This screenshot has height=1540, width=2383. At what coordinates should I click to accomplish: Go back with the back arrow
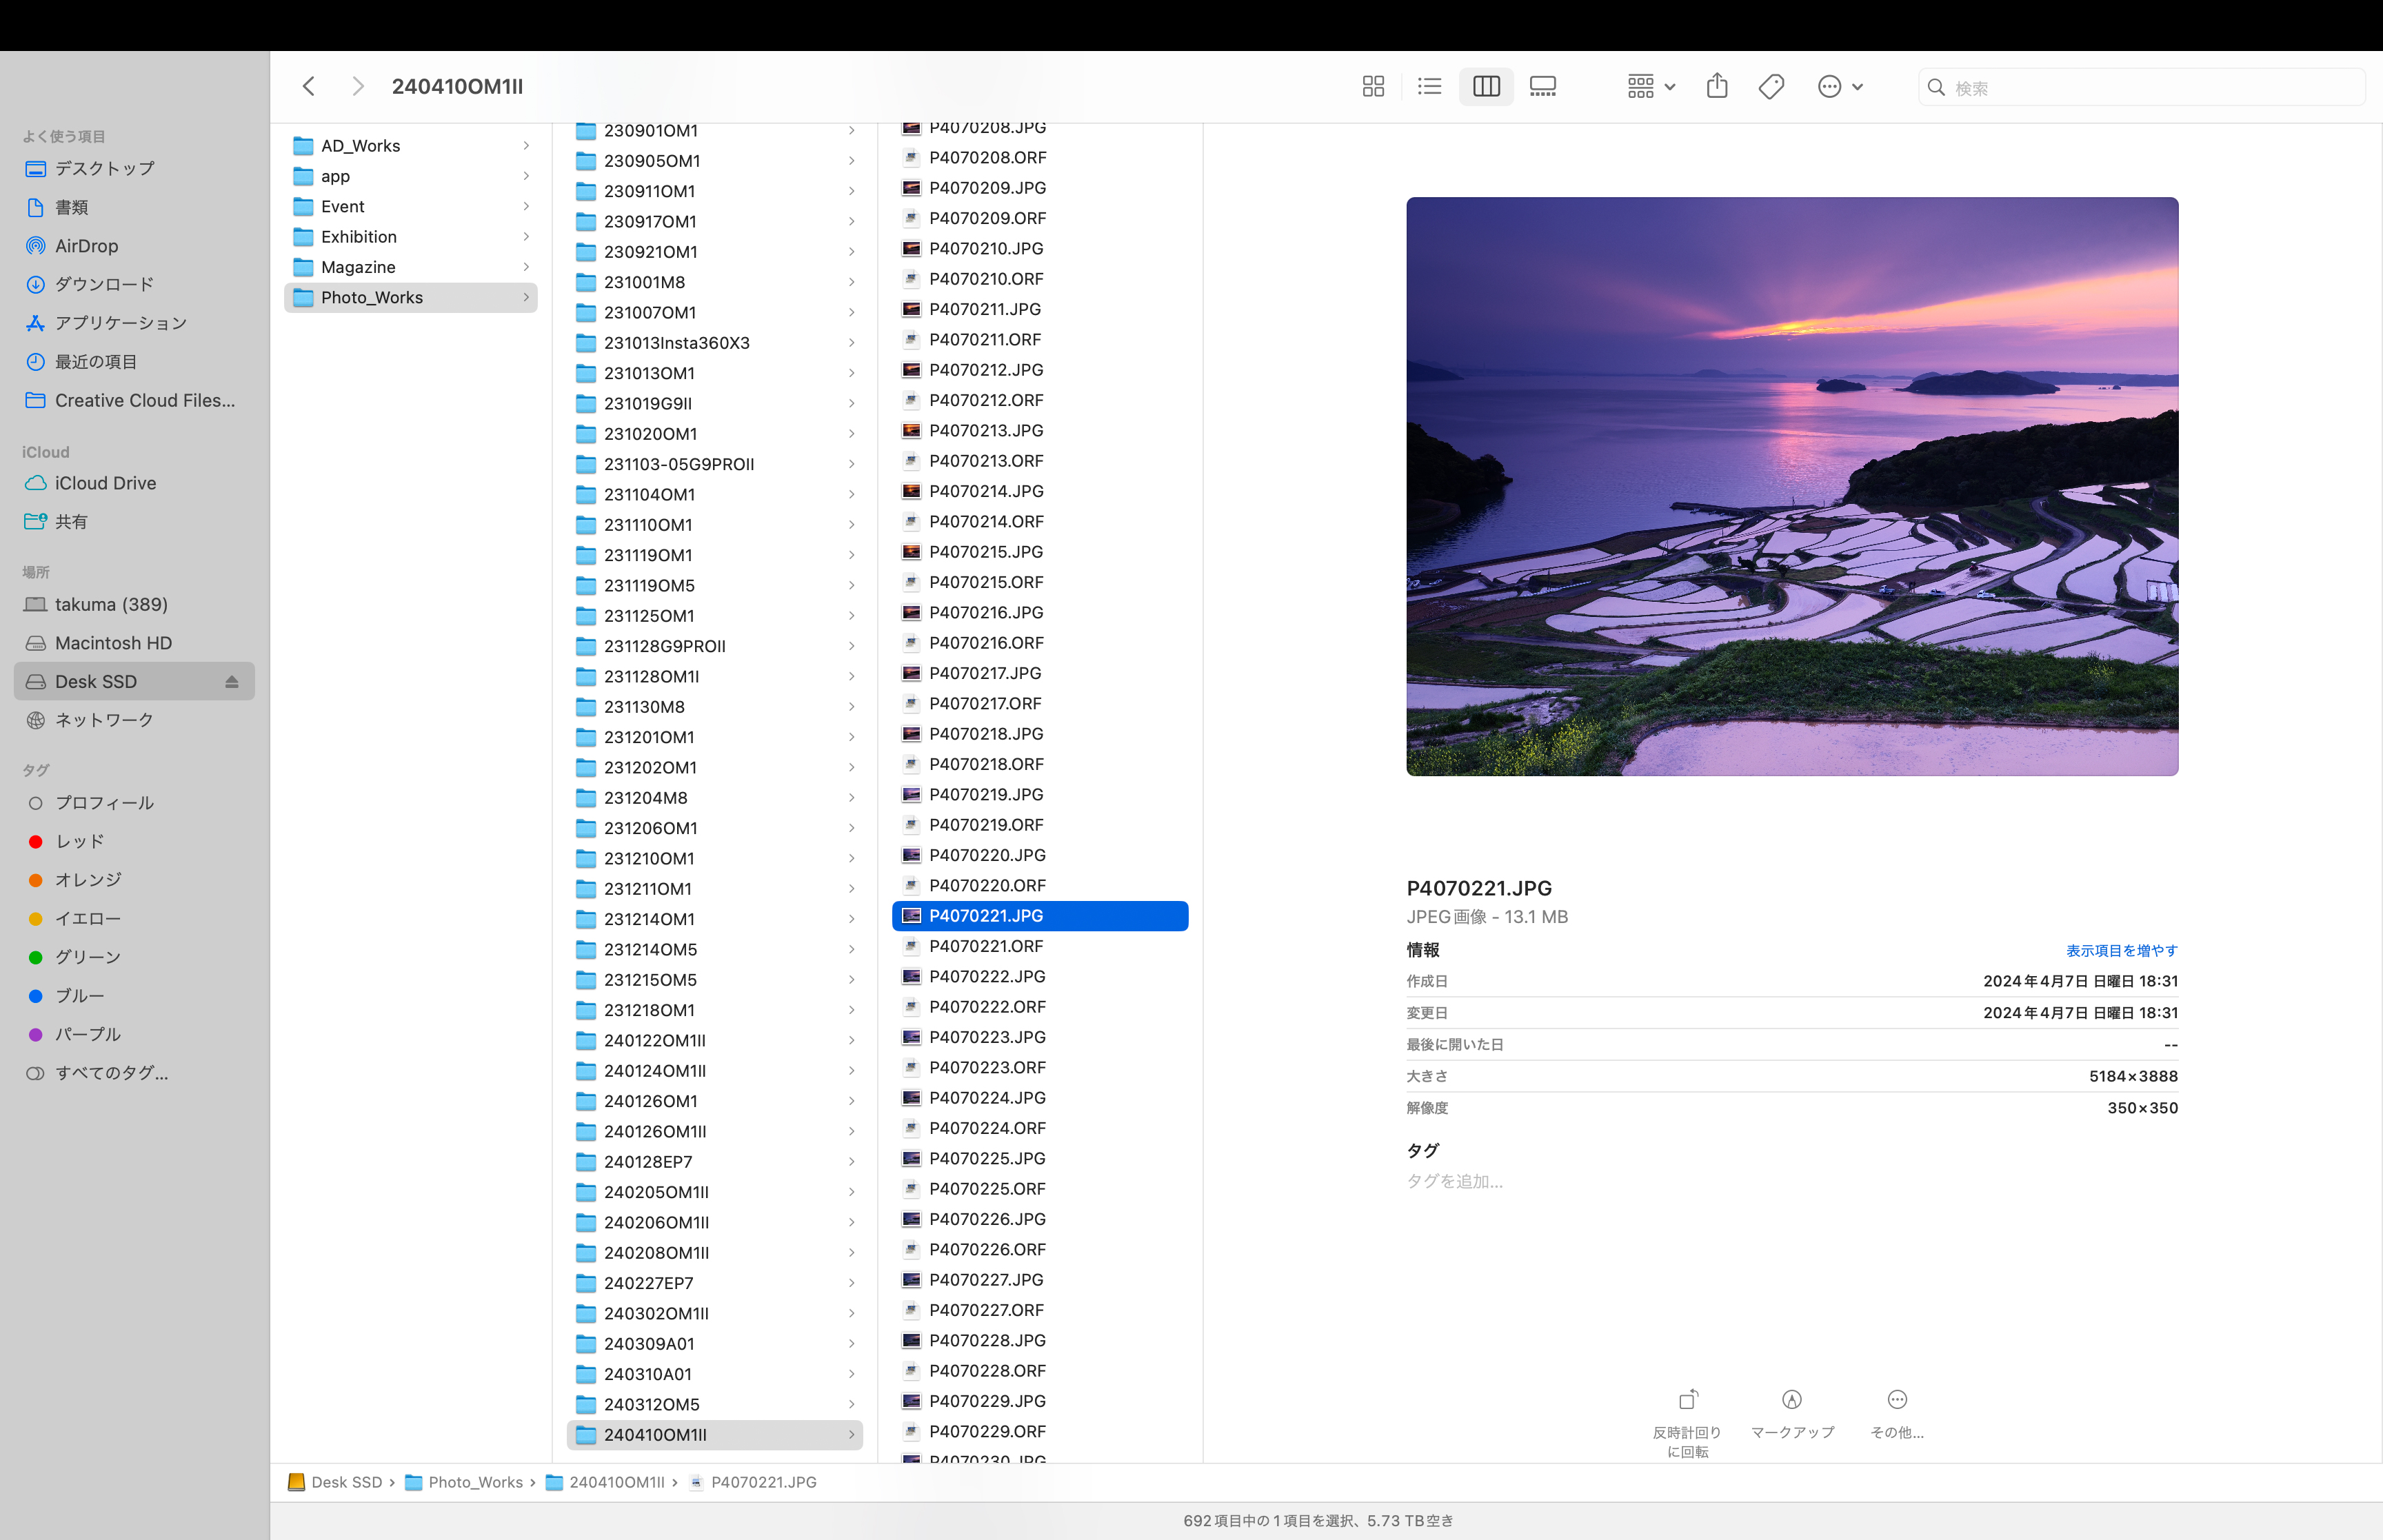(x=309, y=87)
